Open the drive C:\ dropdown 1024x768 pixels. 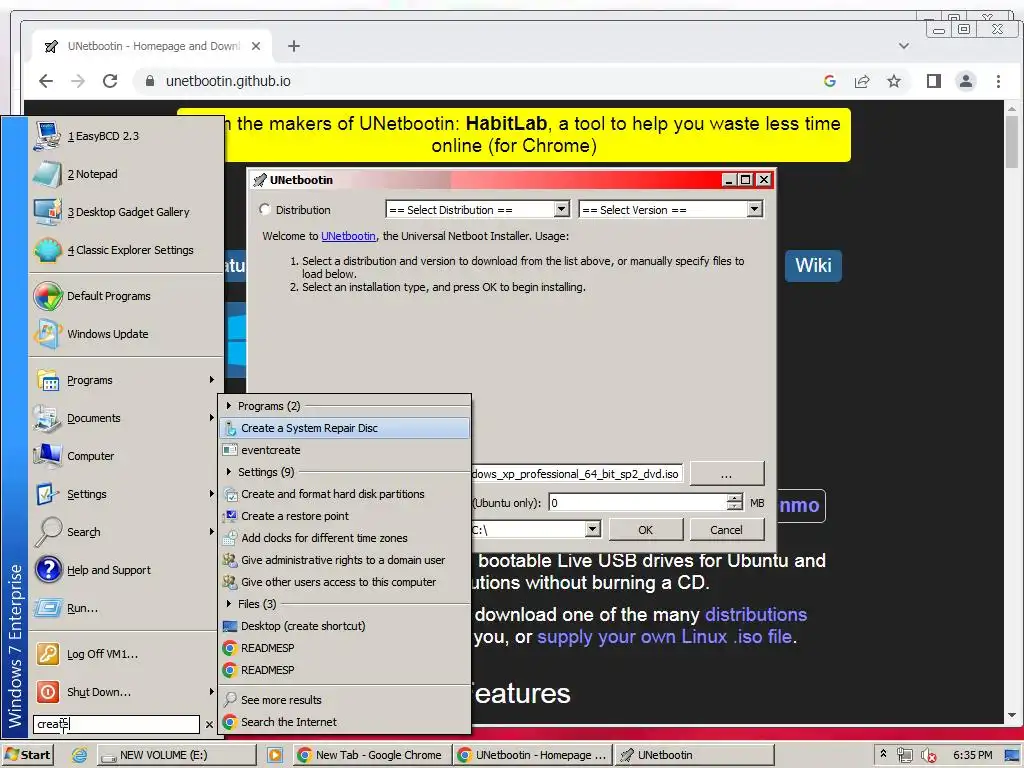(592, 529)
